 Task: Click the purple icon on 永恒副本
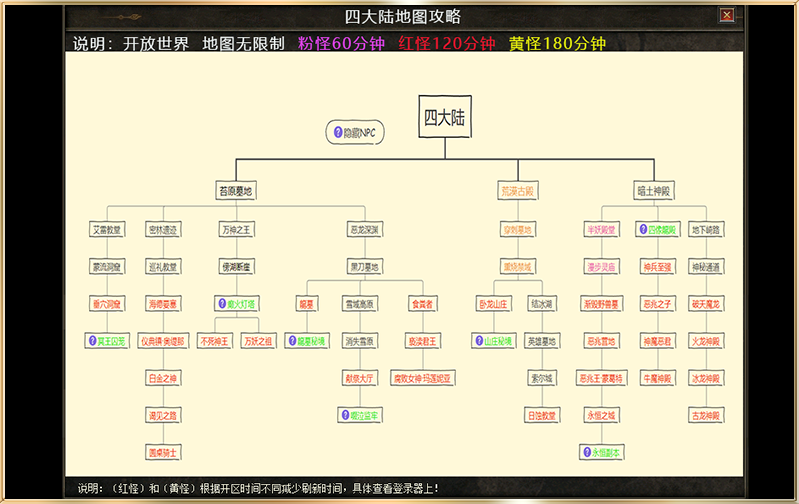point(586,452)
